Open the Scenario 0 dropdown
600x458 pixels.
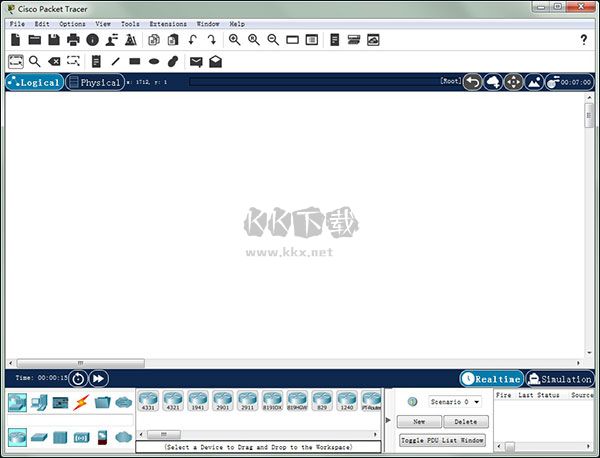(x=455, y=402)
